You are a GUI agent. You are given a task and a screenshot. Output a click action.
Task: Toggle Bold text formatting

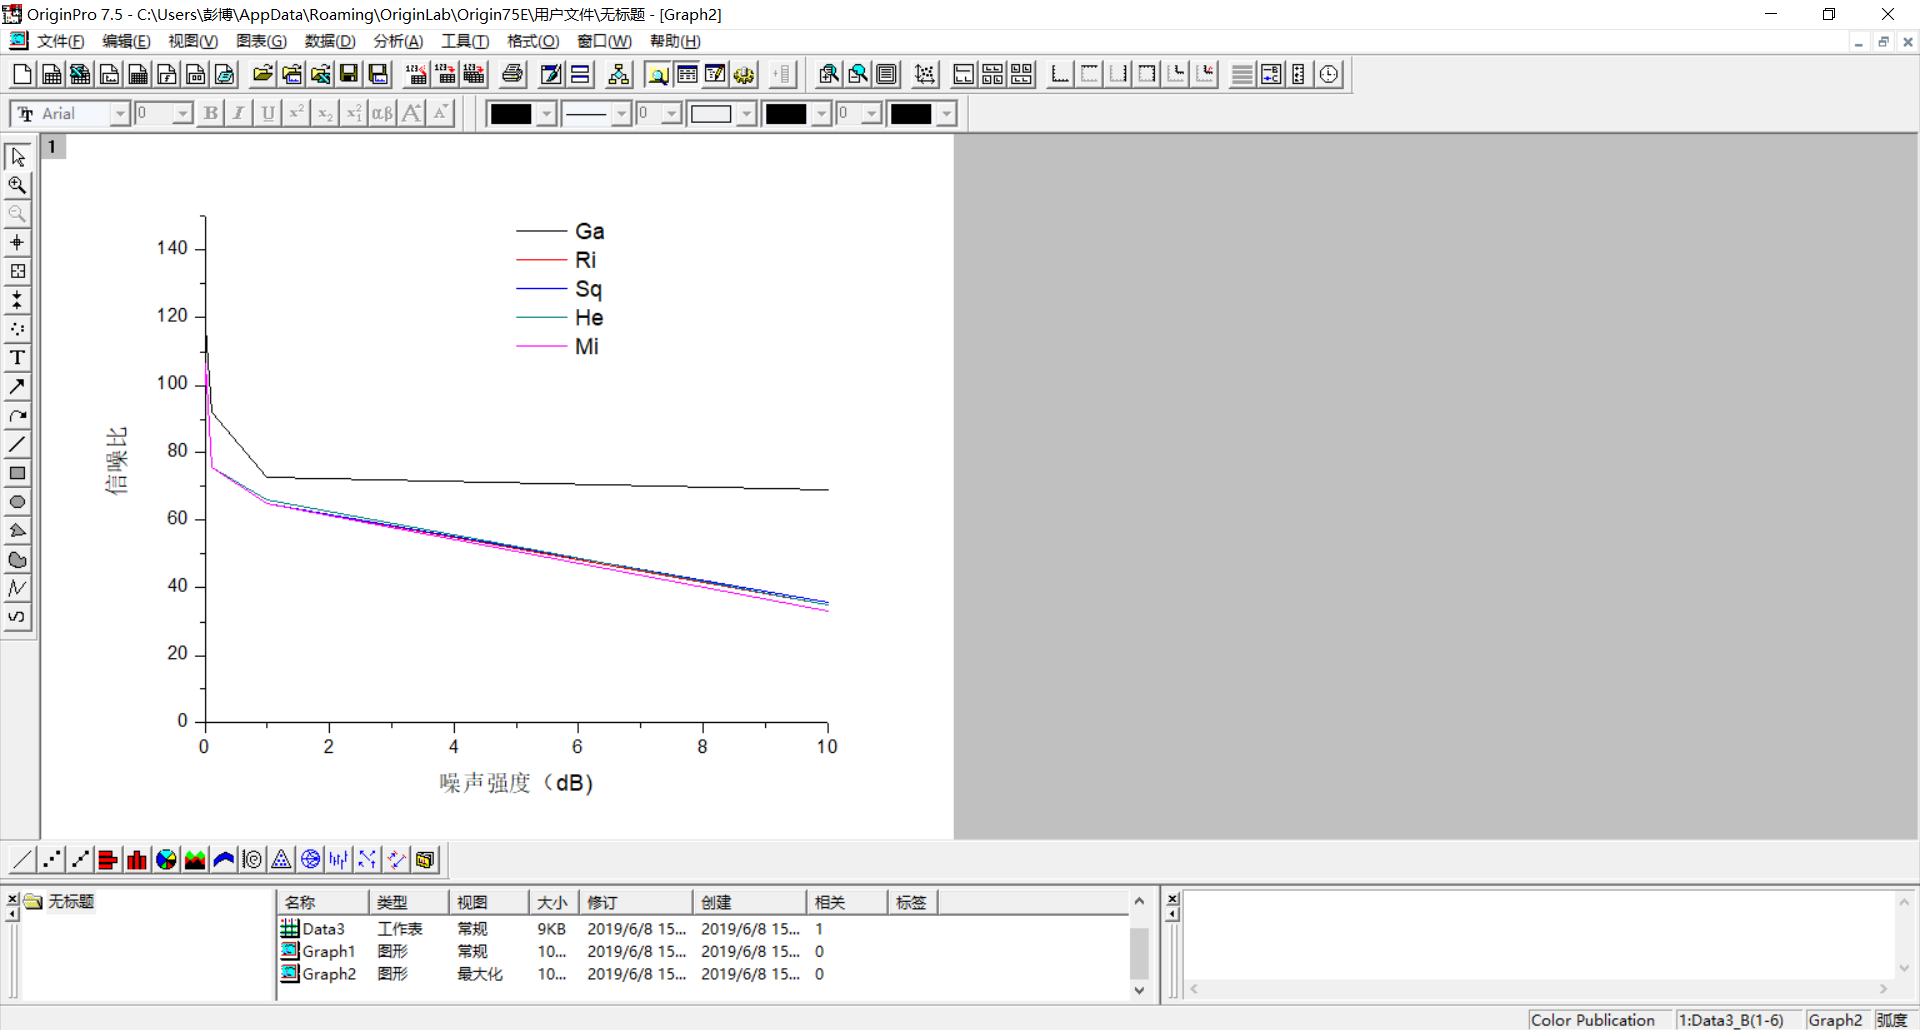(210, 114)
